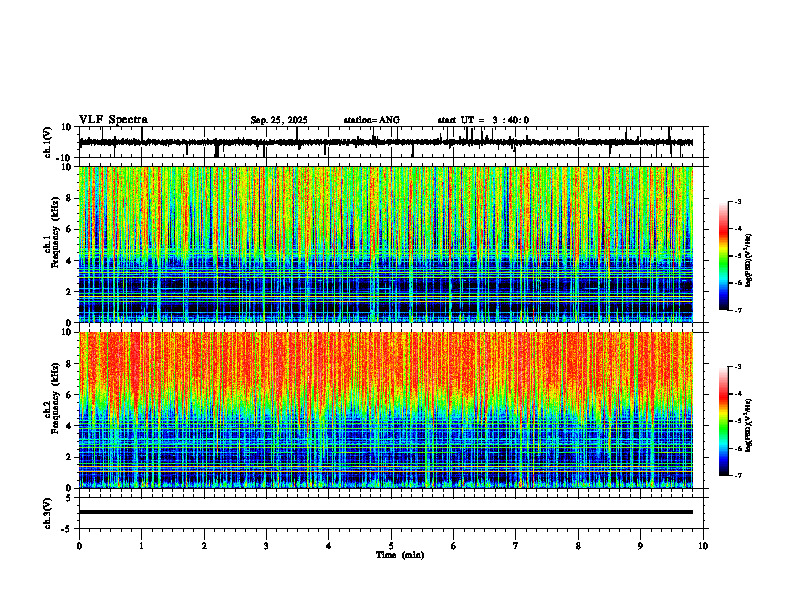Click the ch.2 color scale log(PSD) unit label

tap(749, 426)
